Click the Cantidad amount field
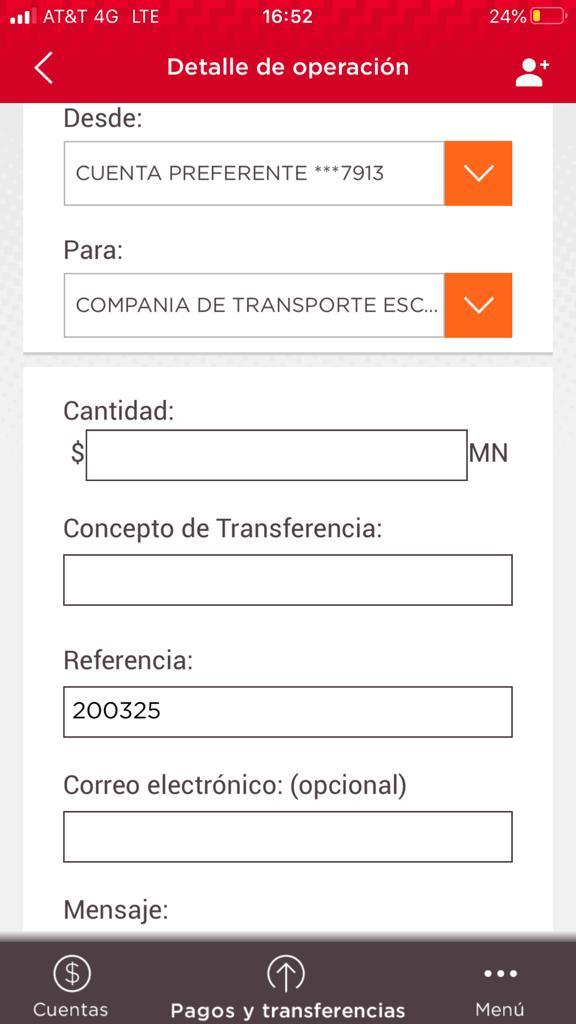576x1024 pixels. 277,453
